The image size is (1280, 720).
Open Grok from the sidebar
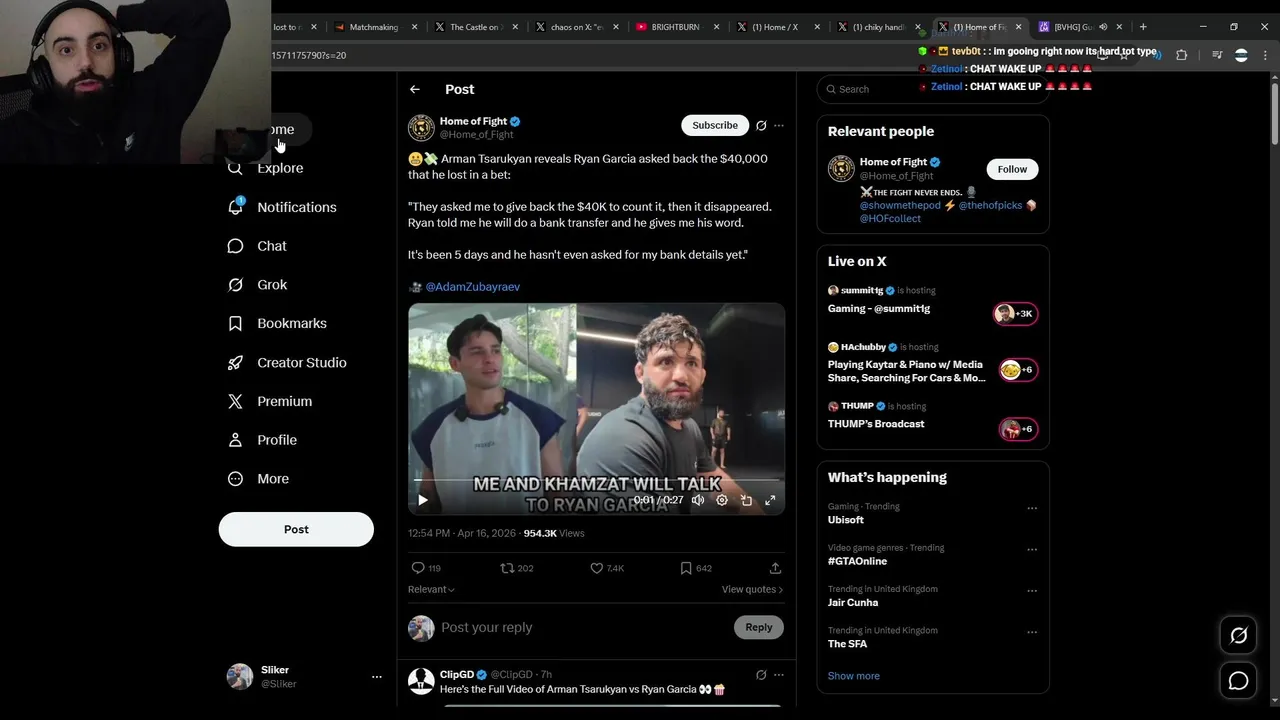(258, 285)
